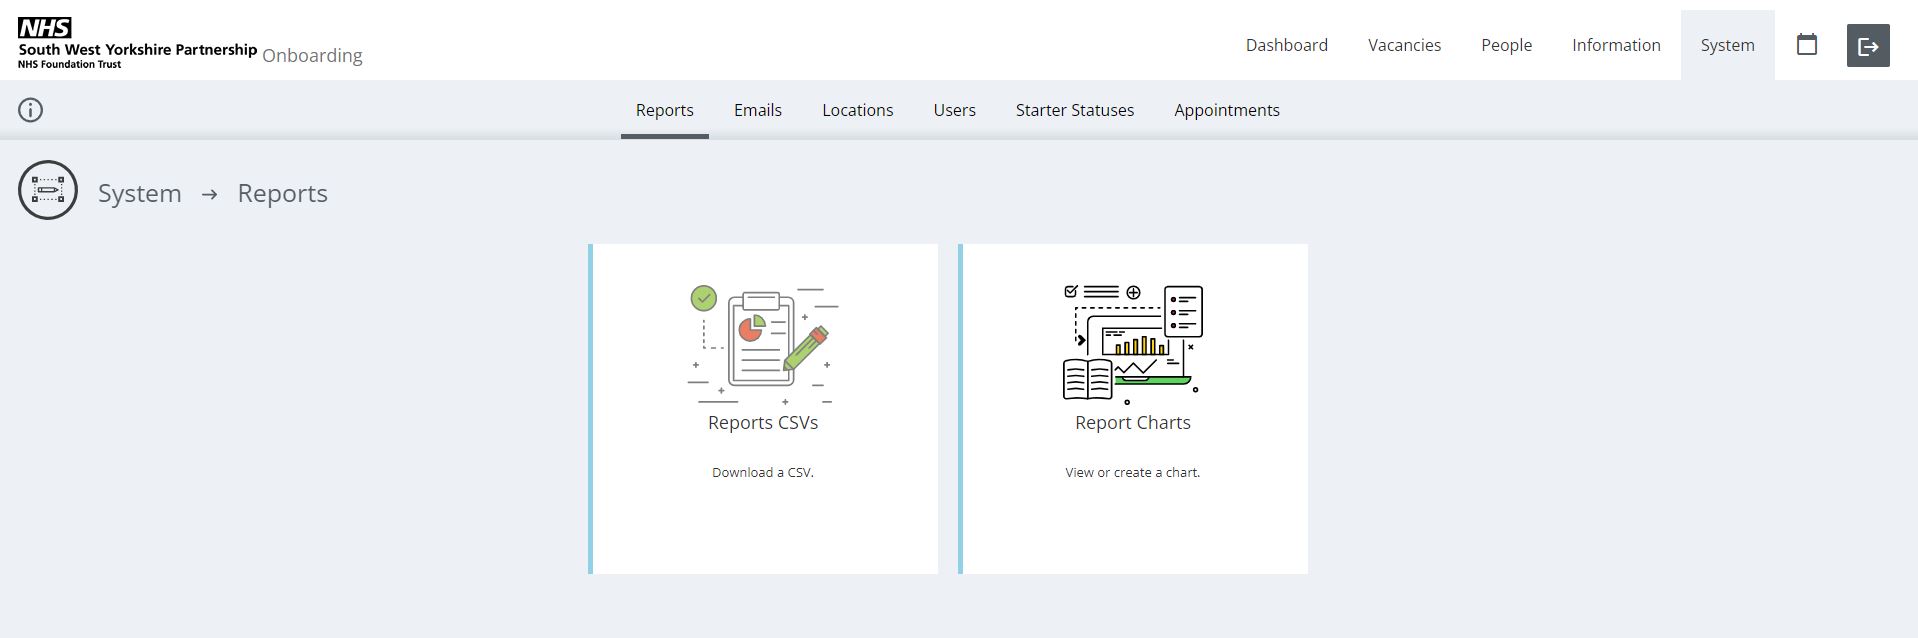Click the calendar icon in the header

tap(1806, 45)
